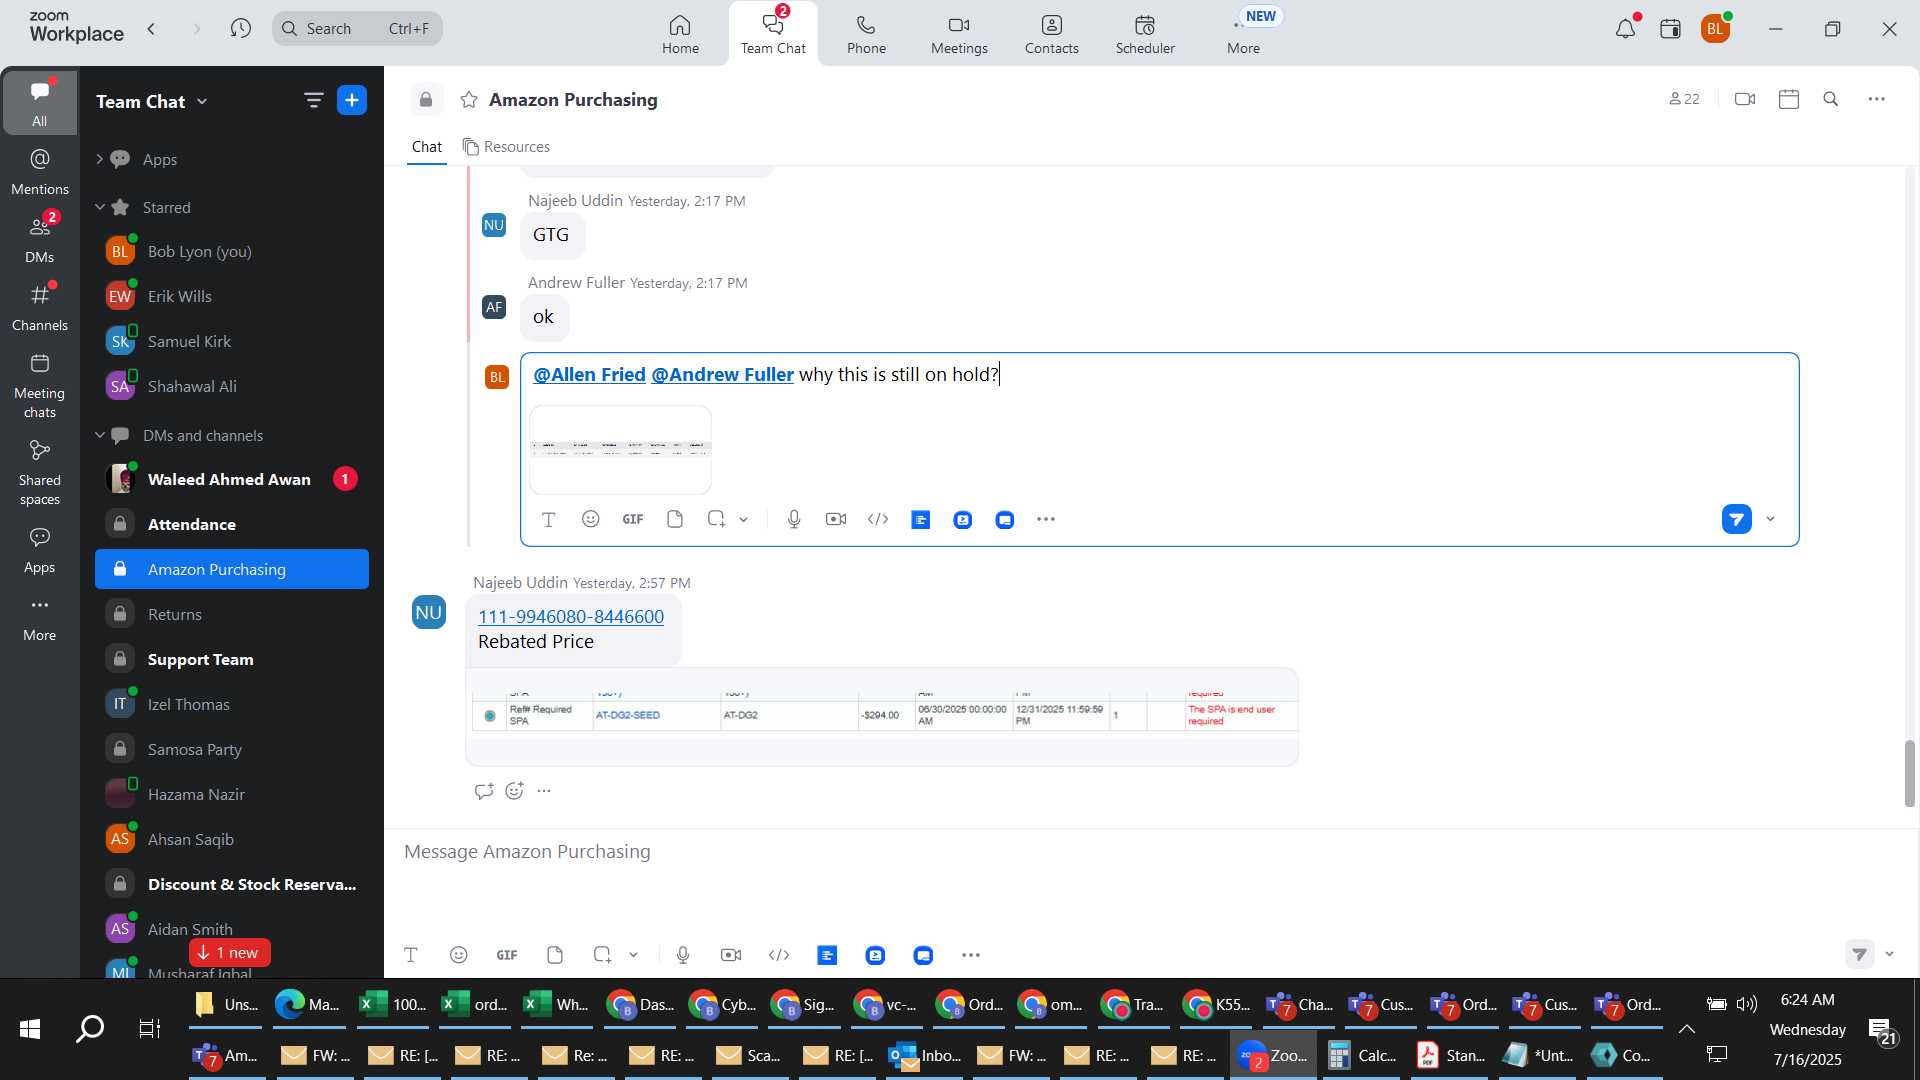Open the 22 members list
This screenshot has height=1080, width=1920.
coord(1685,99)
